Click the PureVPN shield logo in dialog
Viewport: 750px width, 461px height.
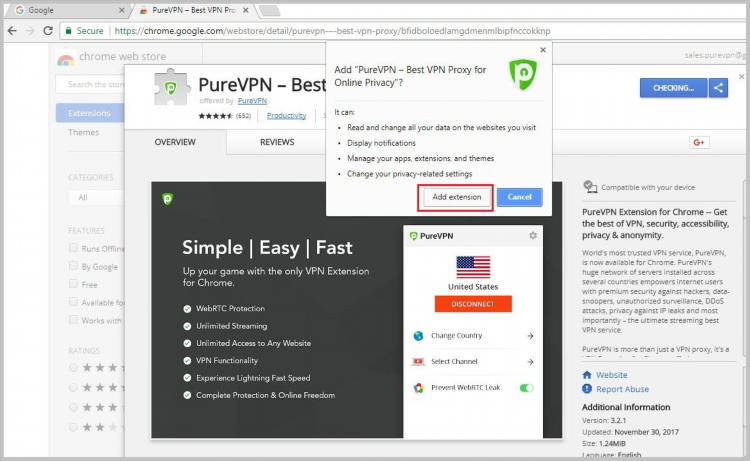[x=523, y=74]
